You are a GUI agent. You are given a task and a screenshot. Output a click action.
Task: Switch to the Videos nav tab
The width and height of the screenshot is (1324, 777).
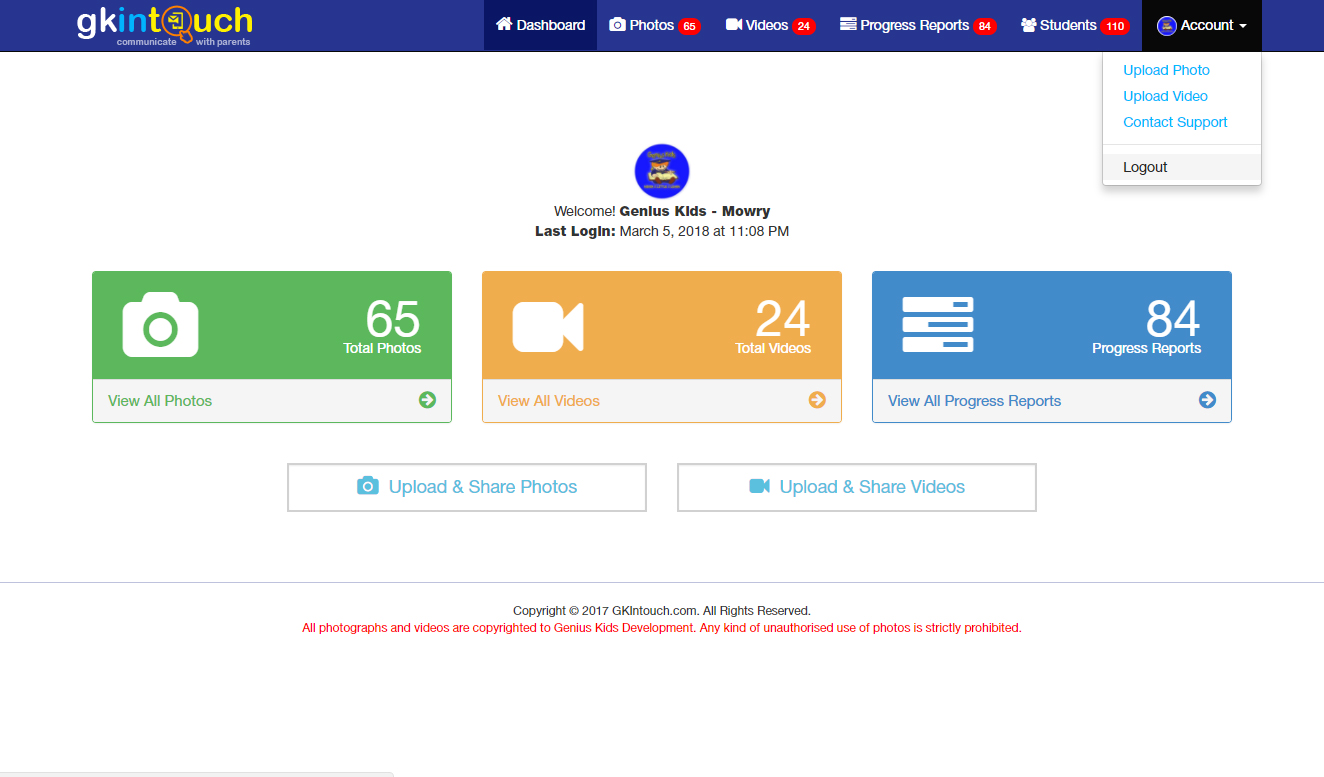[x=771, y=25]
